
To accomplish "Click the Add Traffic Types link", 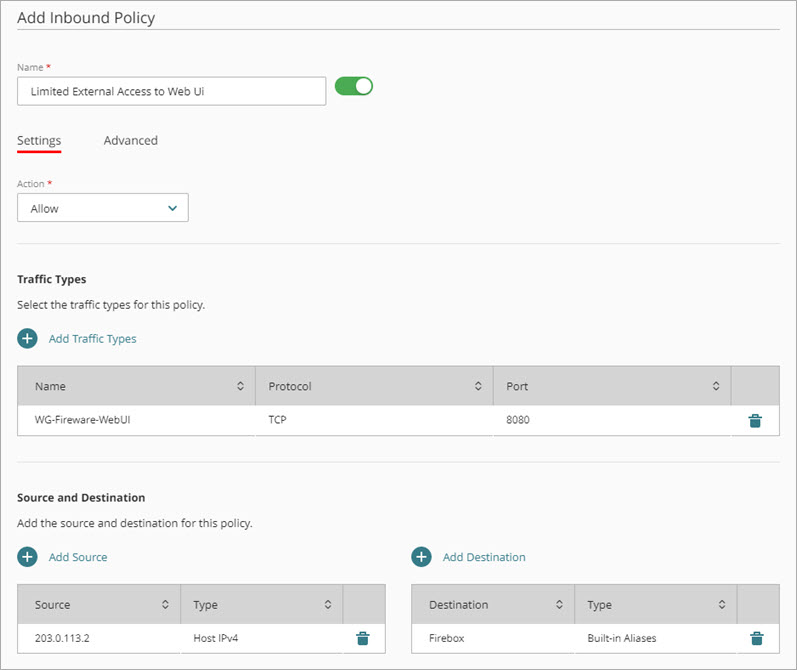I will point(92,338).
